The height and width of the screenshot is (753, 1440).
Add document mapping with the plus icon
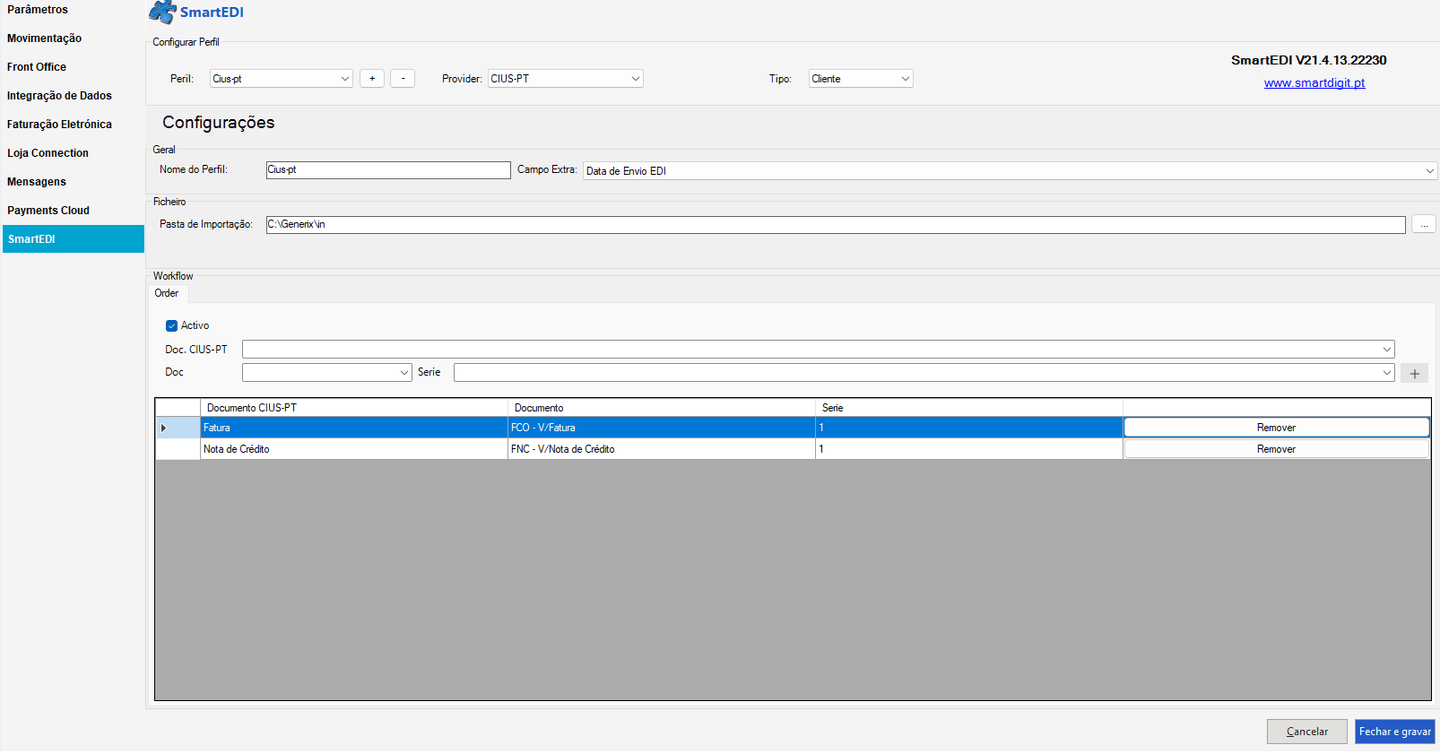pos(1414,374)
